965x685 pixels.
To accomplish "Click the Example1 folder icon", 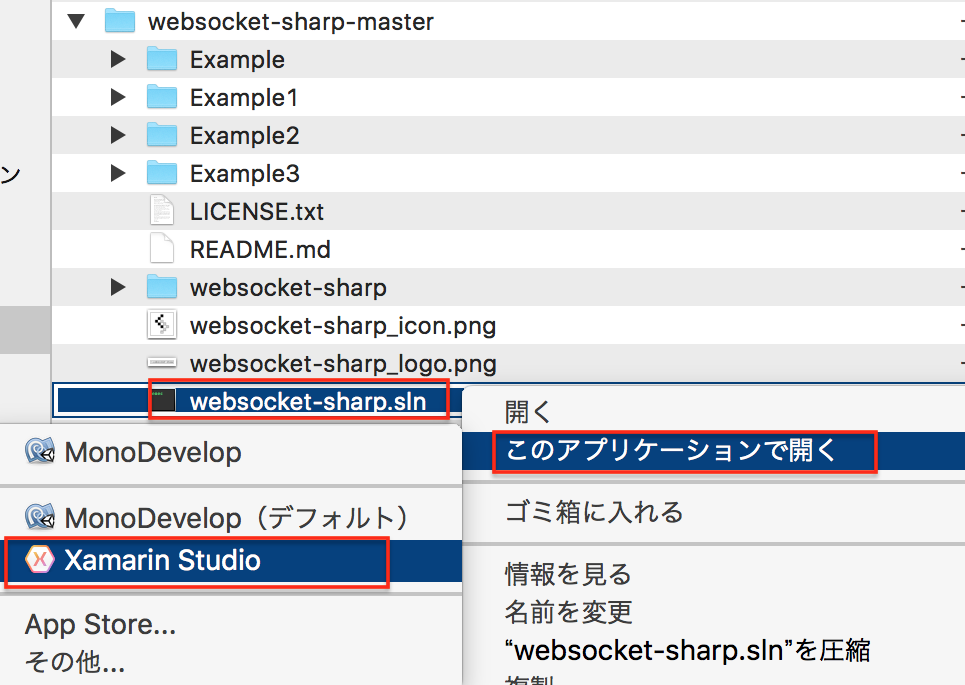I will pos(162,97).
